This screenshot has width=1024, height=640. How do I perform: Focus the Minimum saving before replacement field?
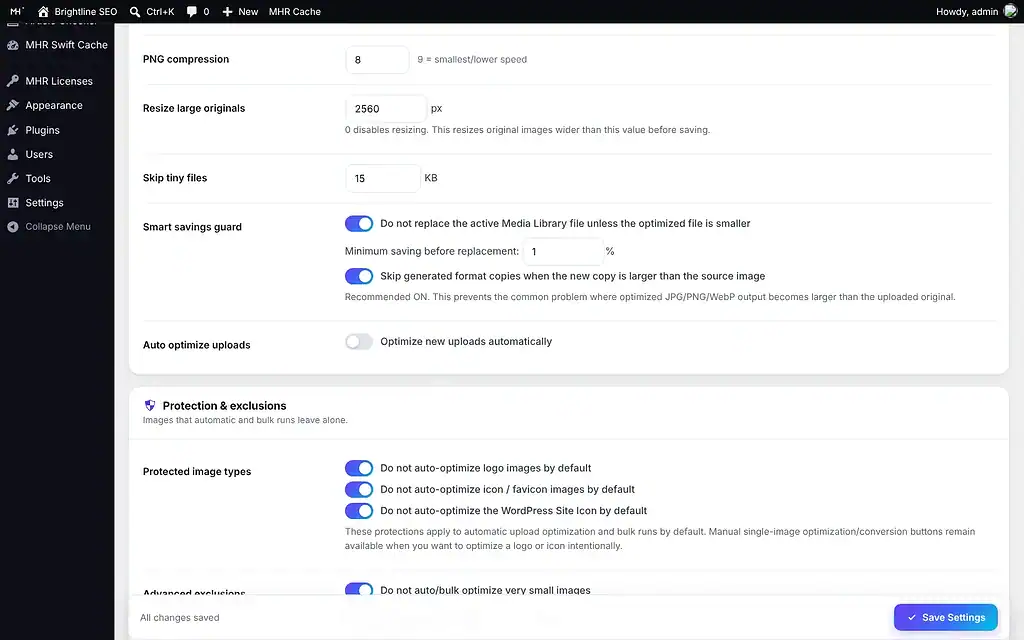click(563, 251)
